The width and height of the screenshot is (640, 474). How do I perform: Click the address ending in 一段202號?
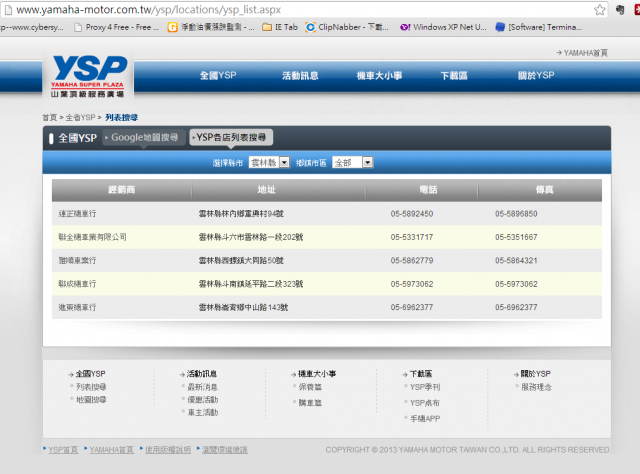point(251,237)
